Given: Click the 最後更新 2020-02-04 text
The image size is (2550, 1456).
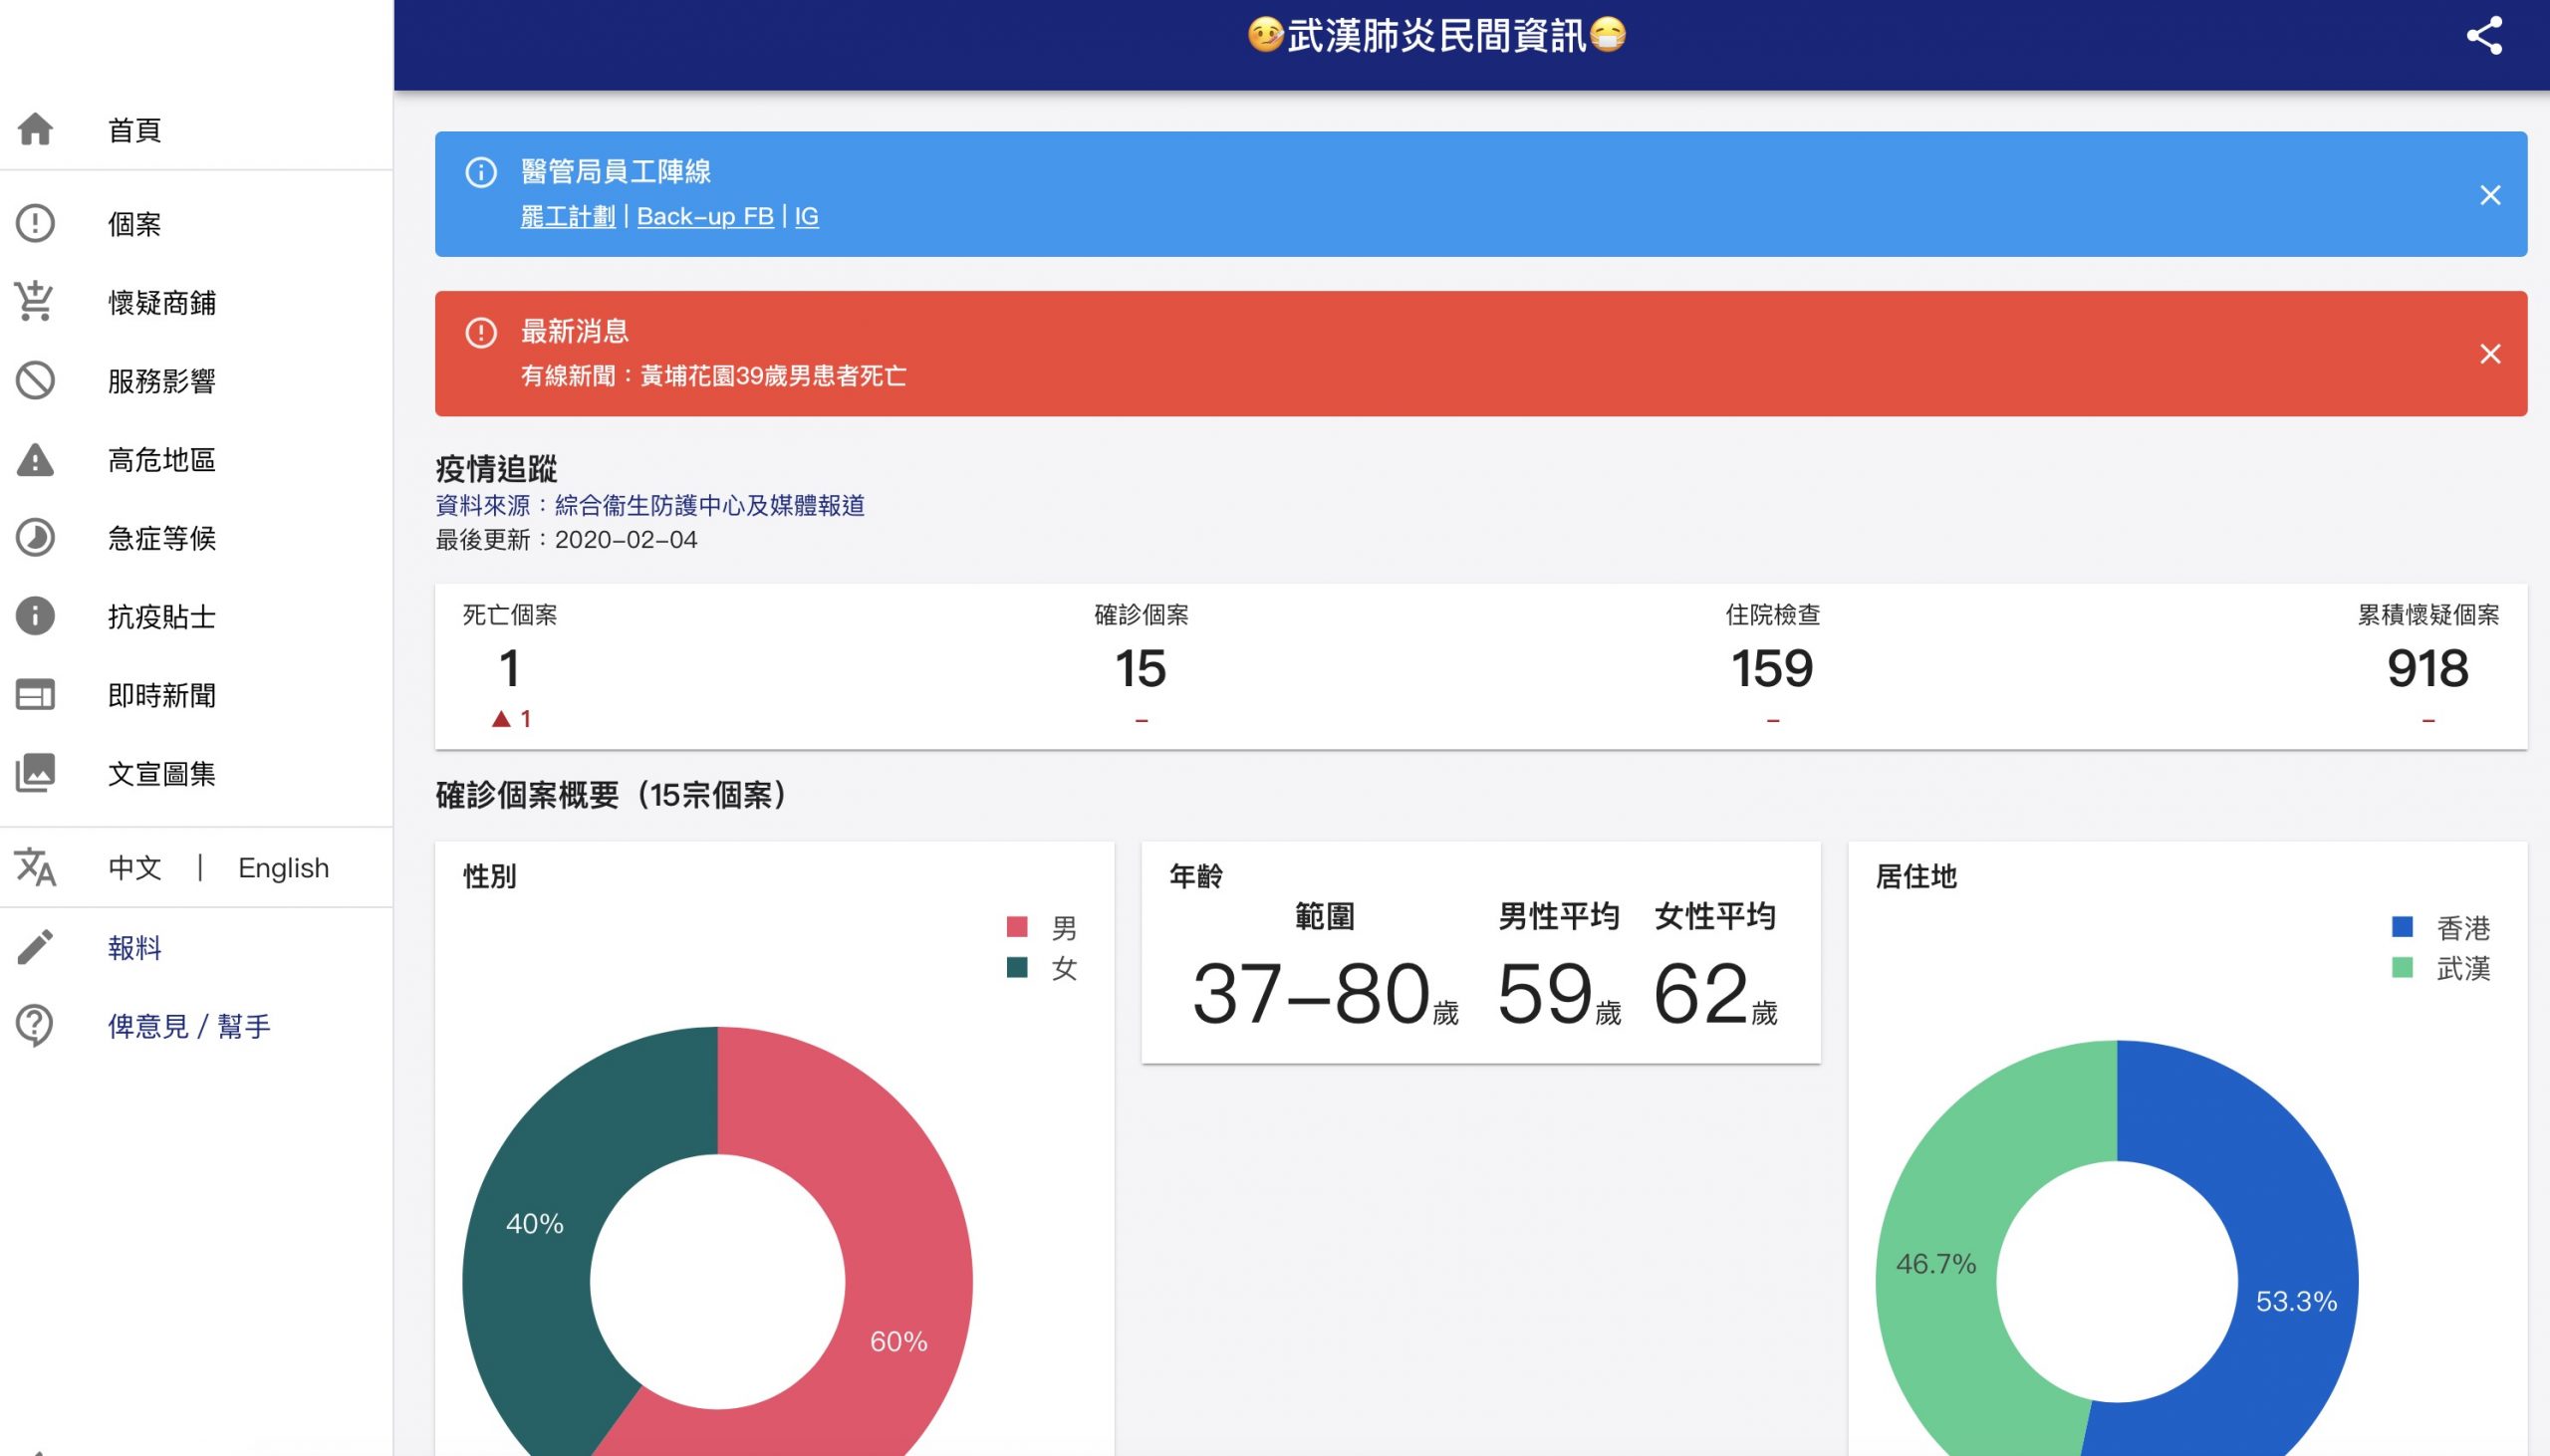Looking at the screenshot, I should point(567,540).
